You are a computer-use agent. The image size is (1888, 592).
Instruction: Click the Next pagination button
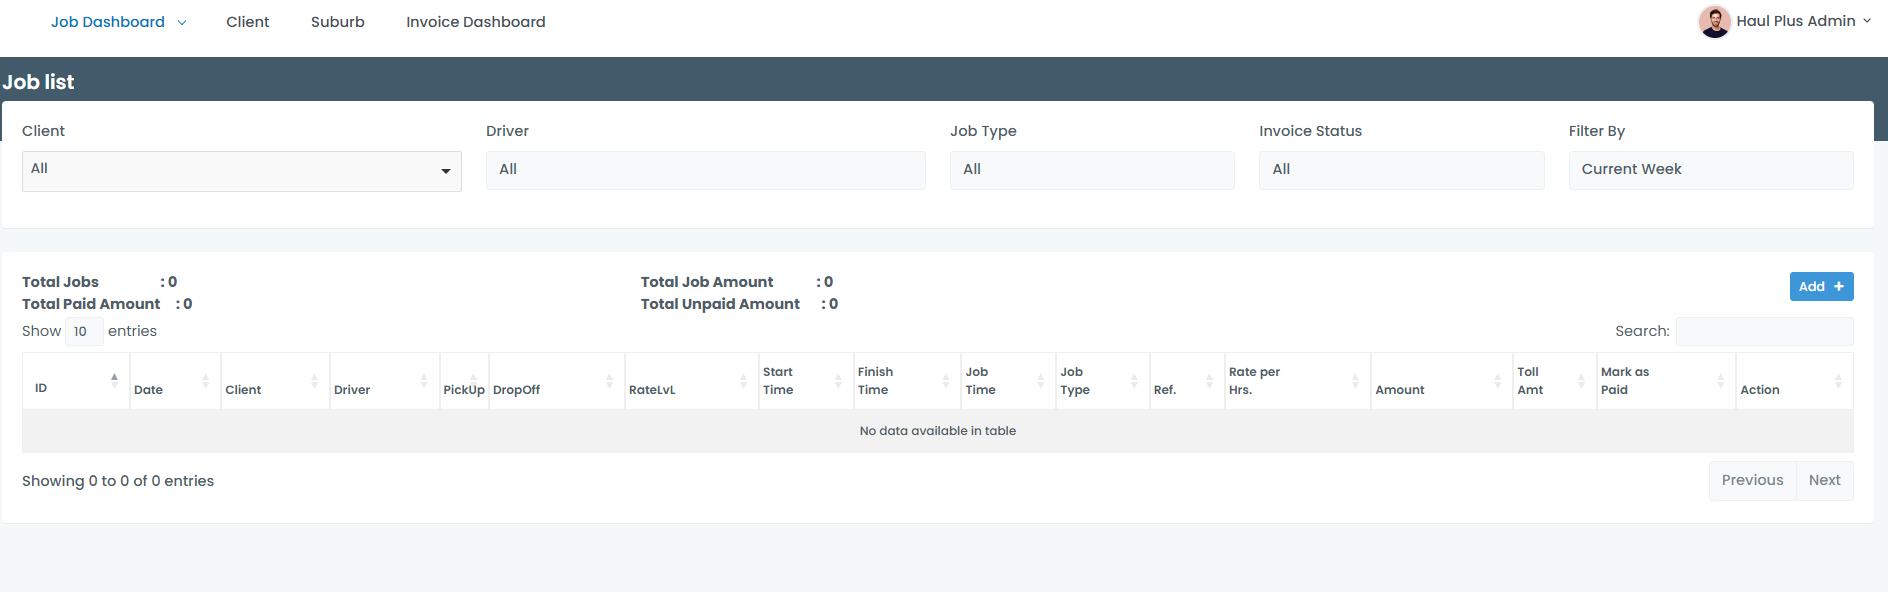click(1824, 481)
